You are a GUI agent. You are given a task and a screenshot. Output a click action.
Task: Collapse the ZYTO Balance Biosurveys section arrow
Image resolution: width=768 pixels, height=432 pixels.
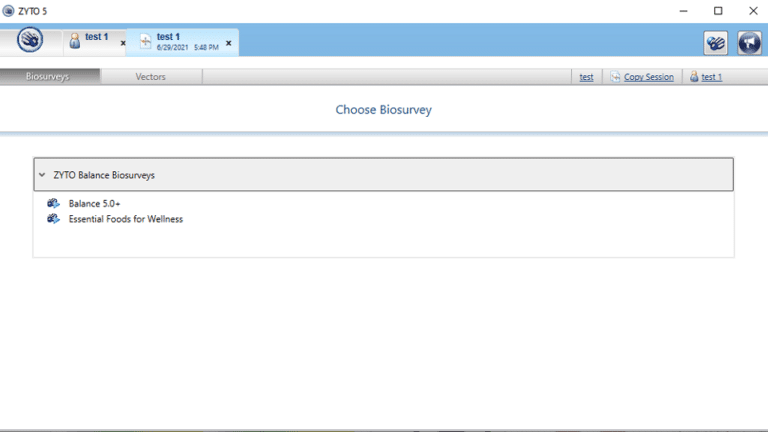point(42,175)
